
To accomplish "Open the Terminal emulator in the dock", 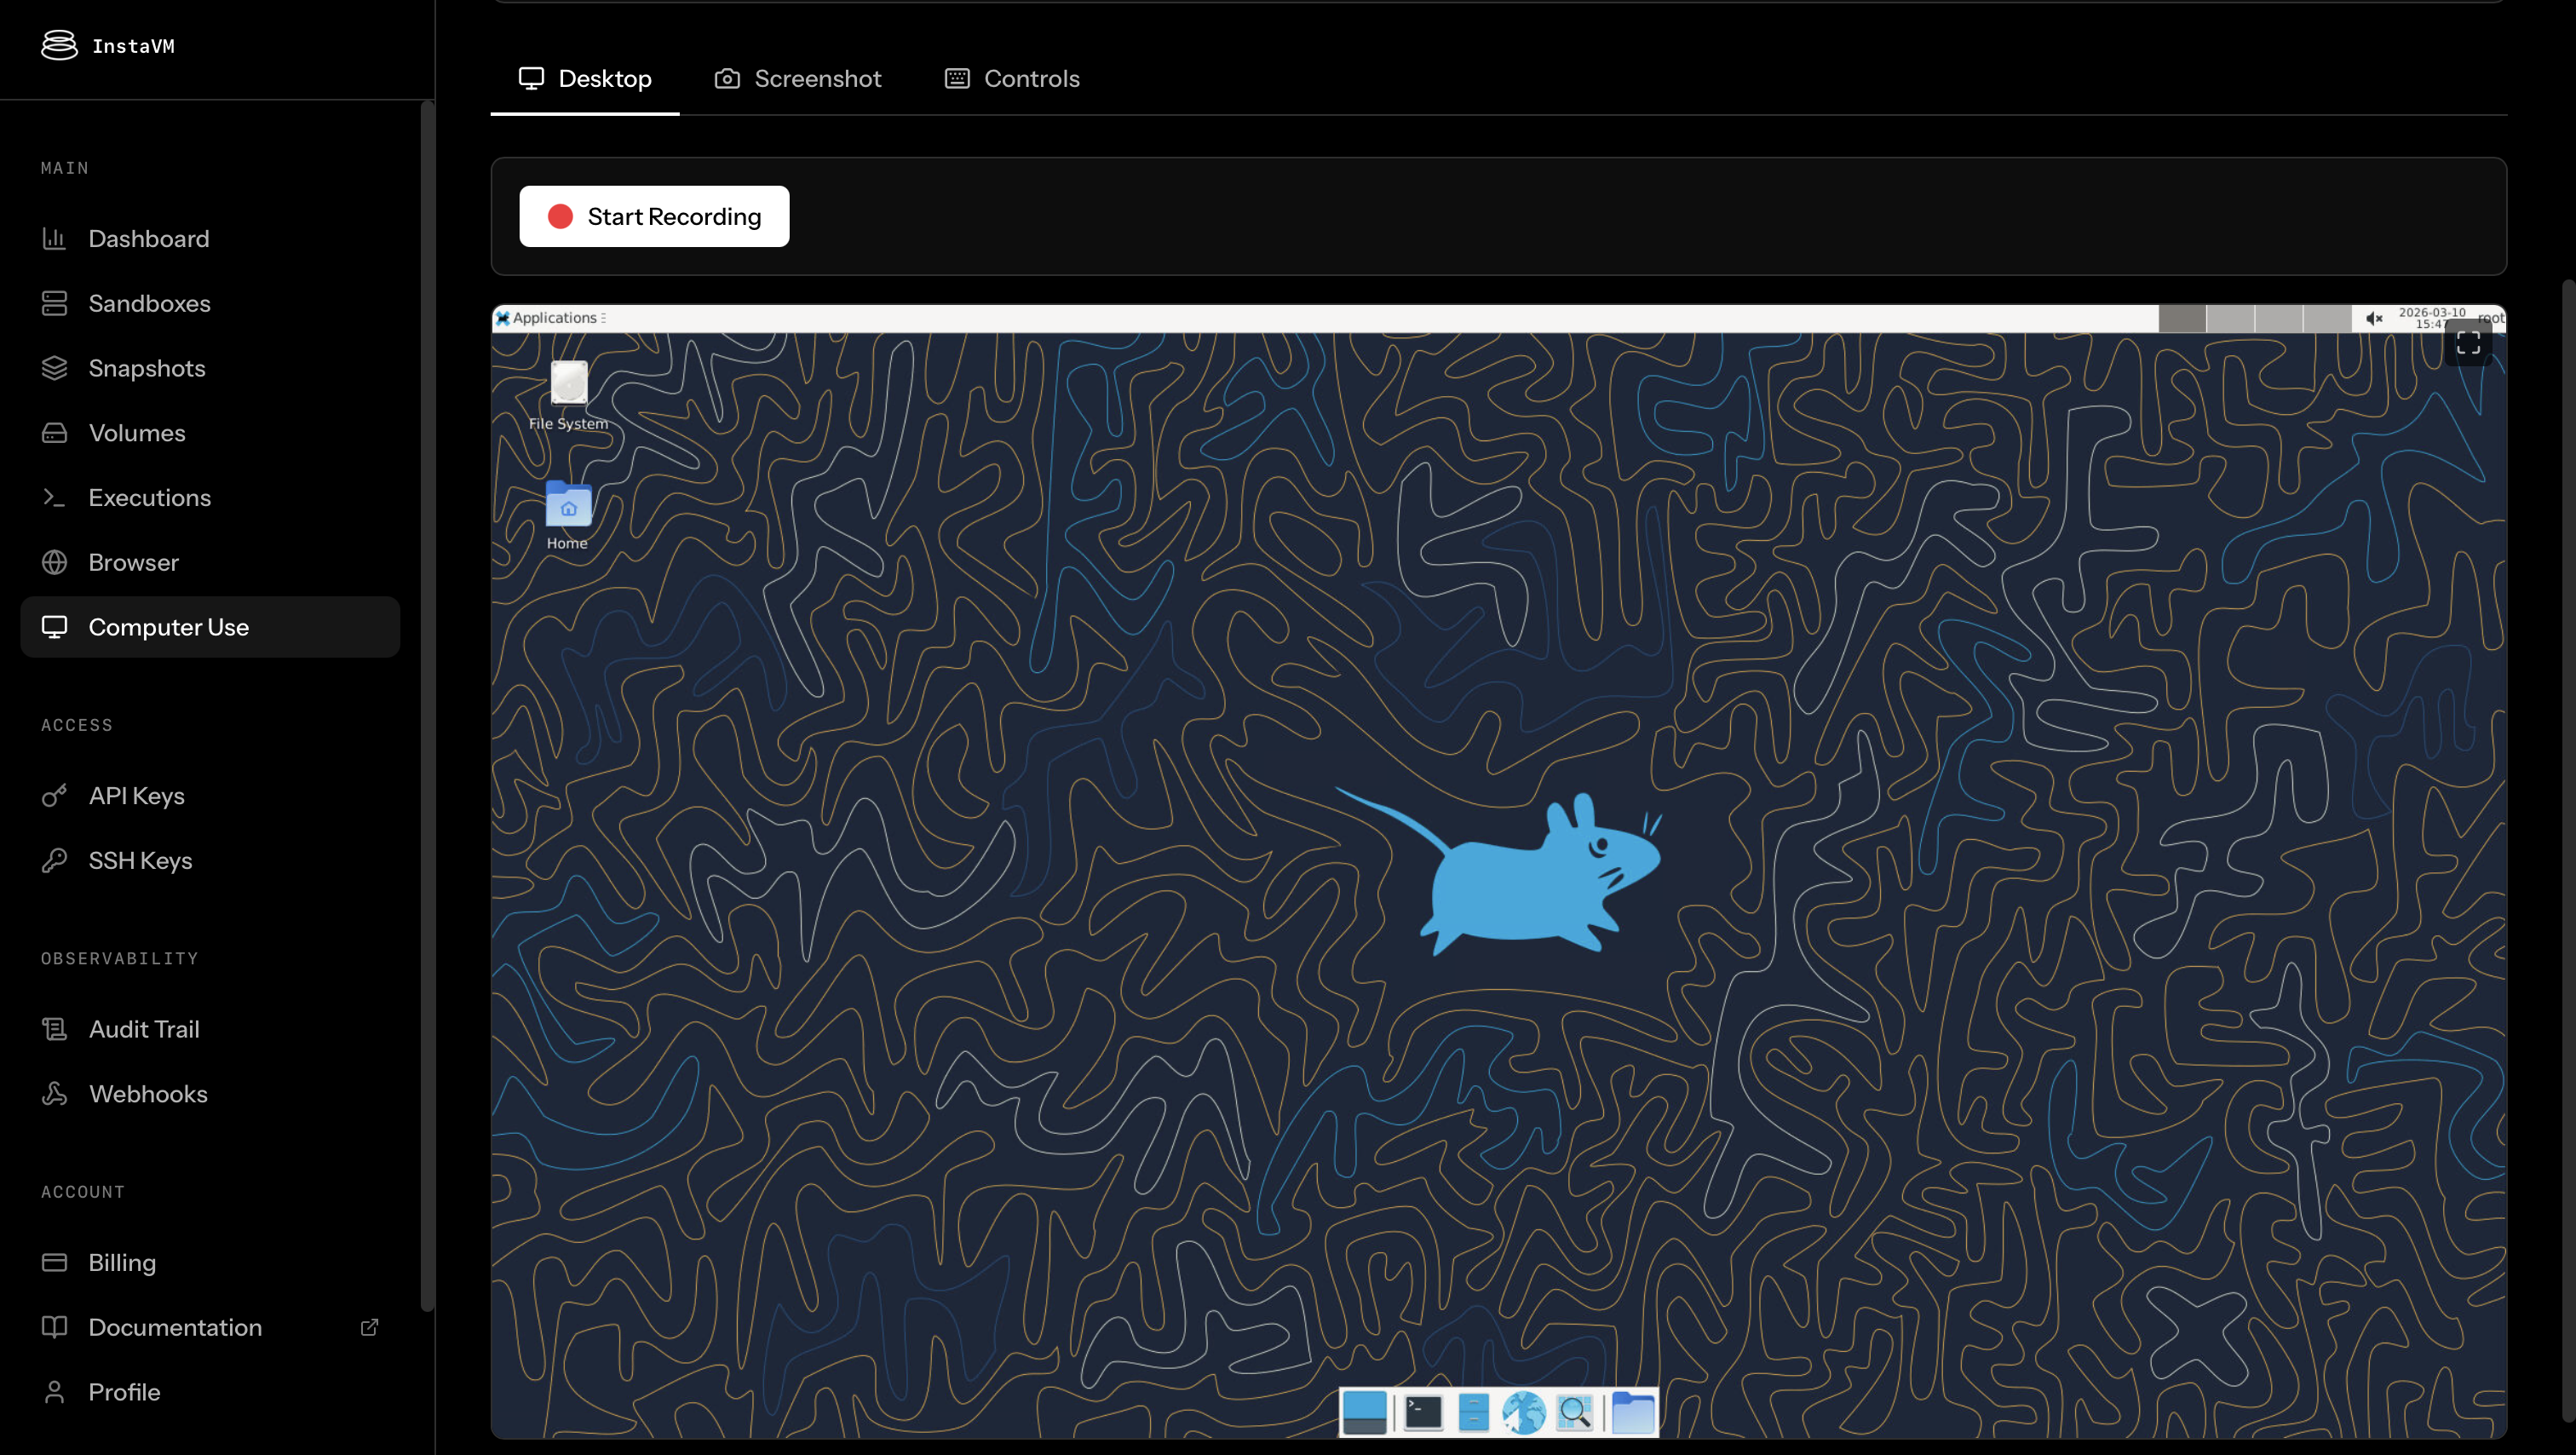I will coord(1423,1412).
